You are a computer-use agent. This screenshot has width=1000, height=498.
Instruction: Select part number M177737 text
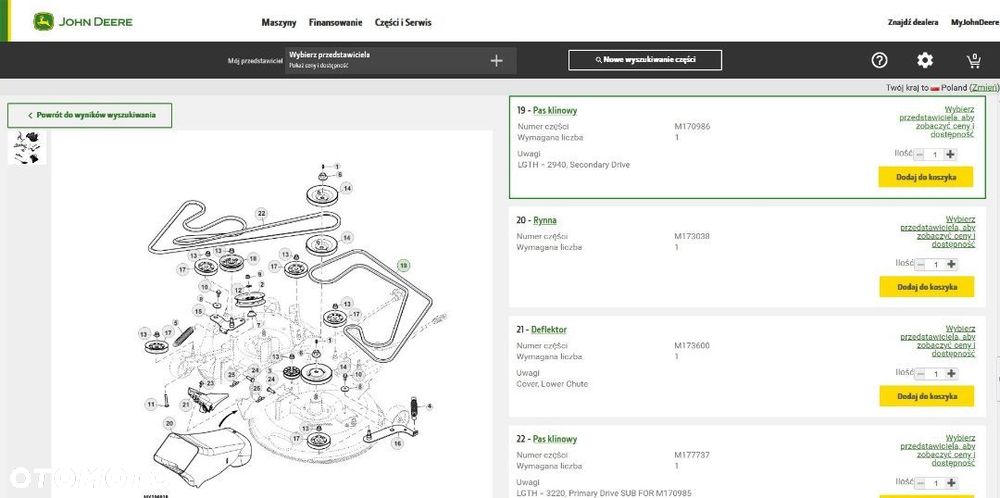[692, 455]
